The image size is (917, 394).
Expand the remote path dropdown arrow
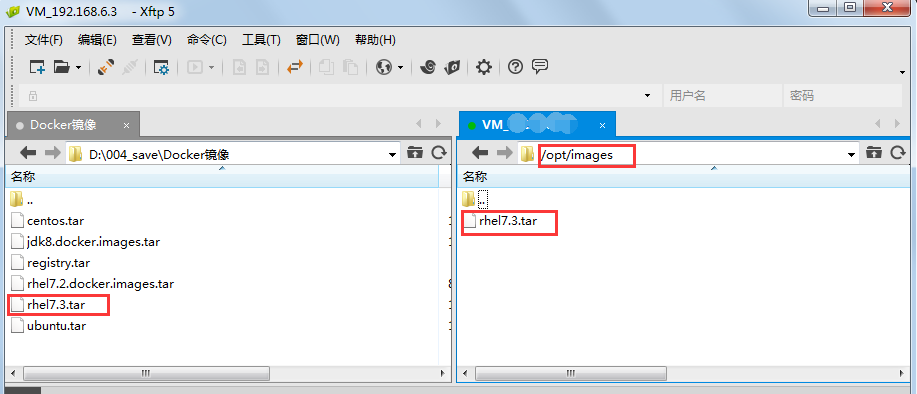tap(852, 155)
